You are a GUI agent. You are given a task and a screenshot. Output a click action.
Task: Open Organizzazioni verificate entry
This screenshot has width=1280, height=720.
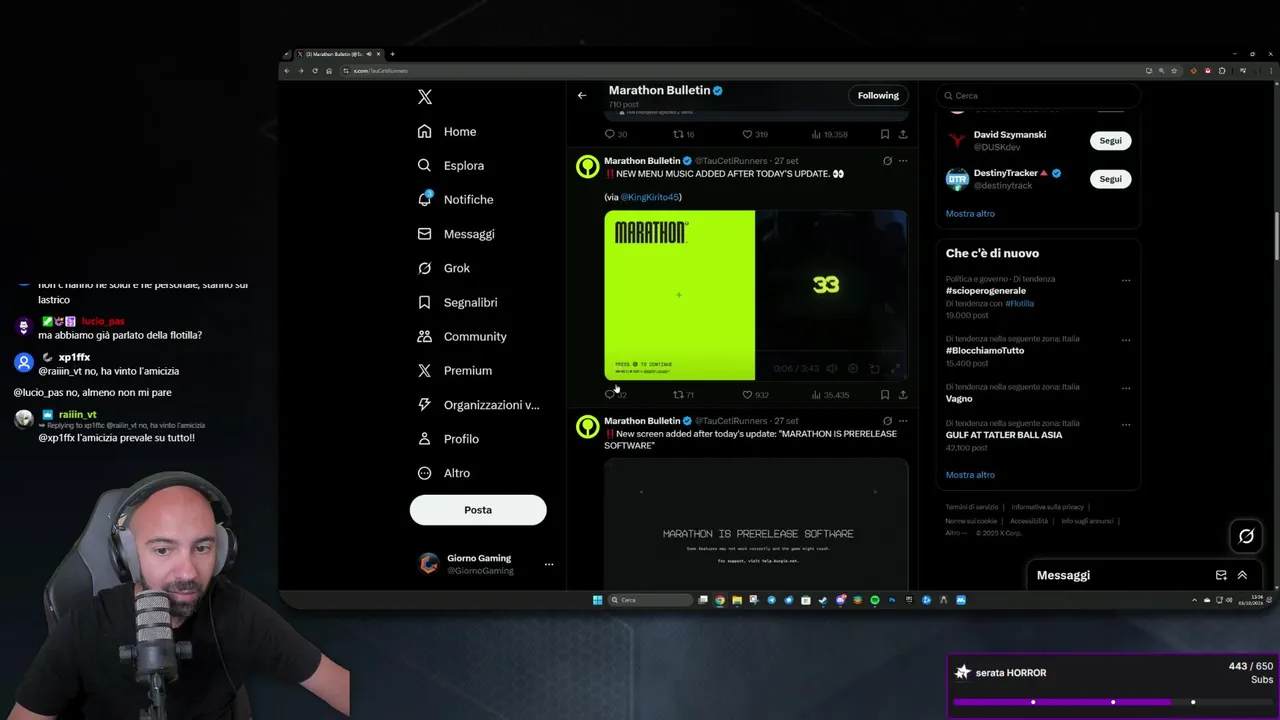(478, 405)
